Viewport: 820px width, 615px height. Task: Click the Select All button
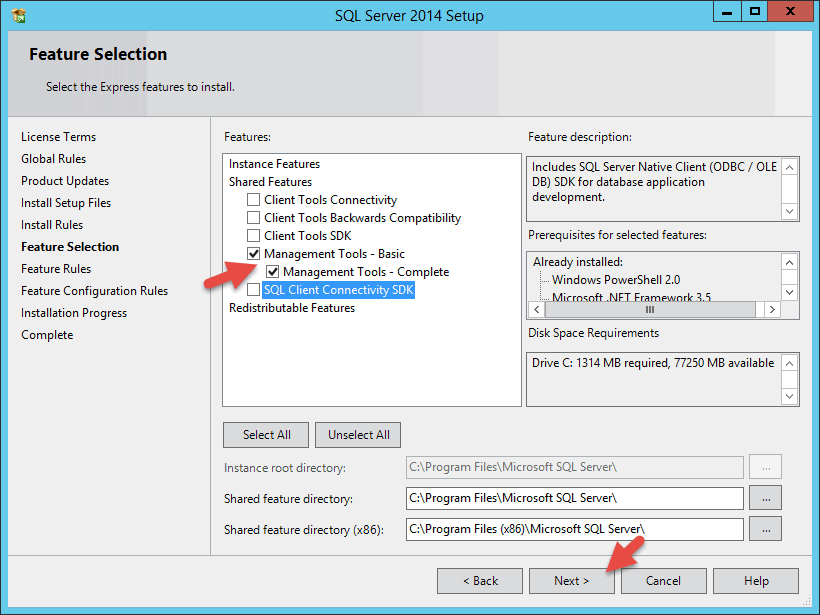(266, 435)
